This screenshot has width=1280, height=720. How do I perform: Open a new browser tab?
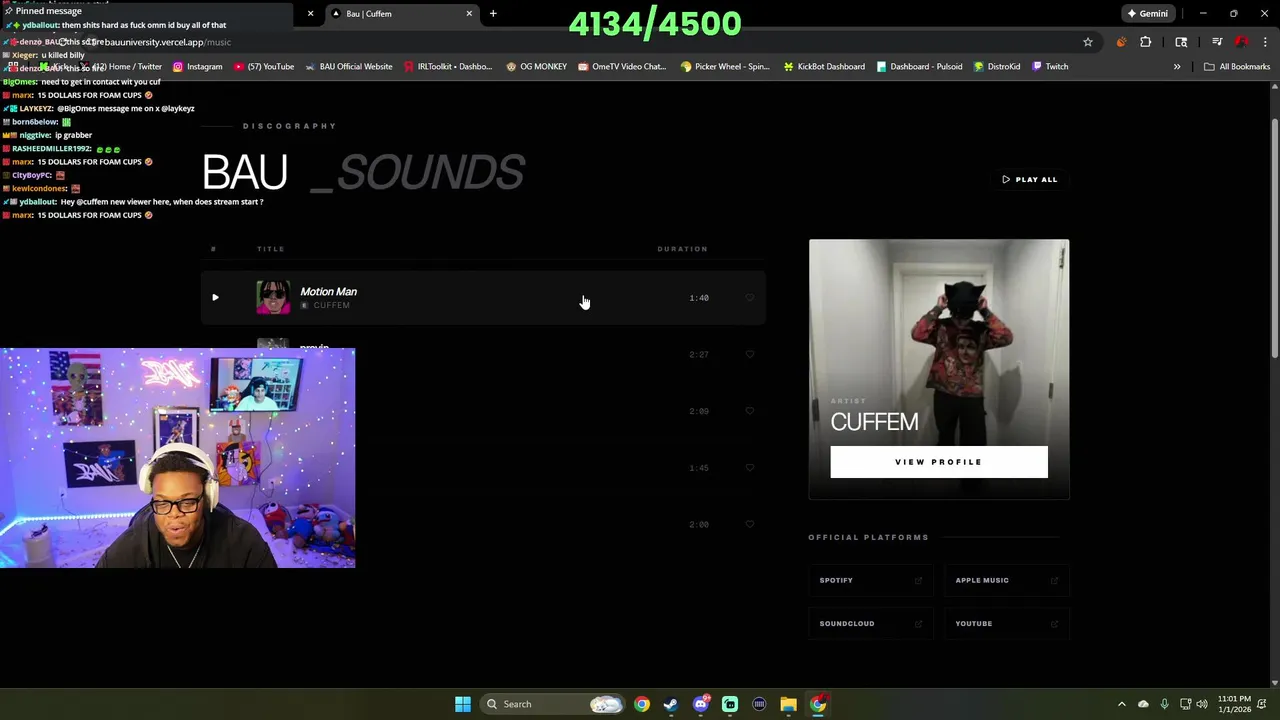[x=493, y=13]
